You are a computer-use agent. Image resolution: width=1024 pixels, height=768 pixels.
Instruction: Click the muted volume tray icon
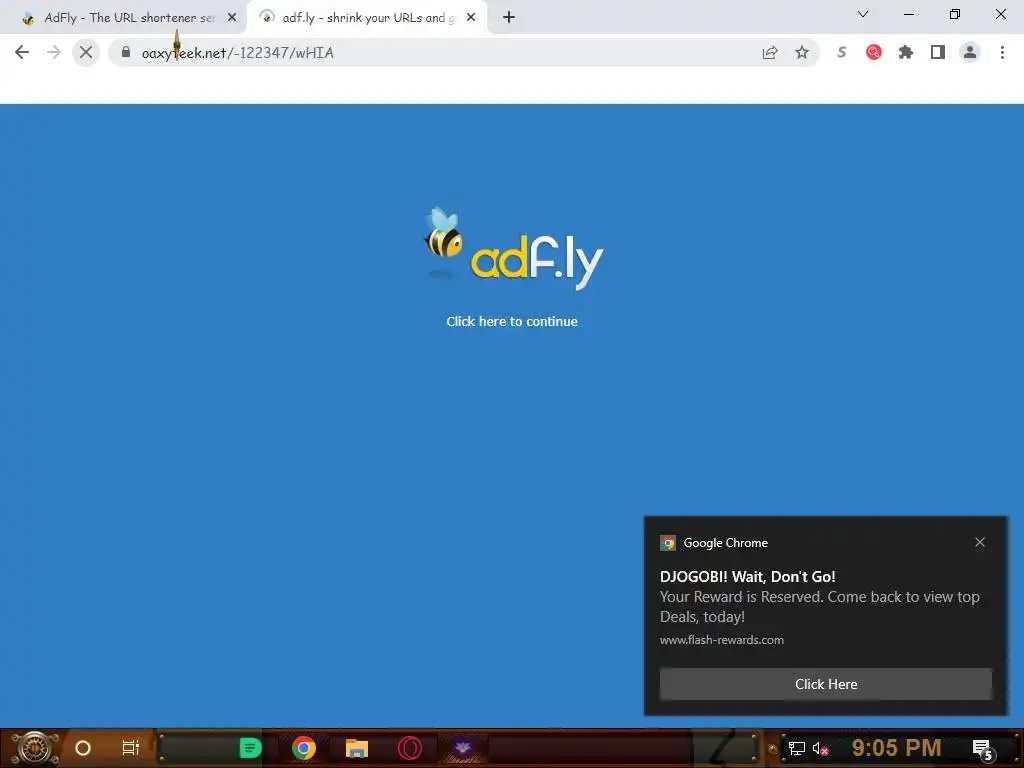pyautogui.click(x=820, y=748)
